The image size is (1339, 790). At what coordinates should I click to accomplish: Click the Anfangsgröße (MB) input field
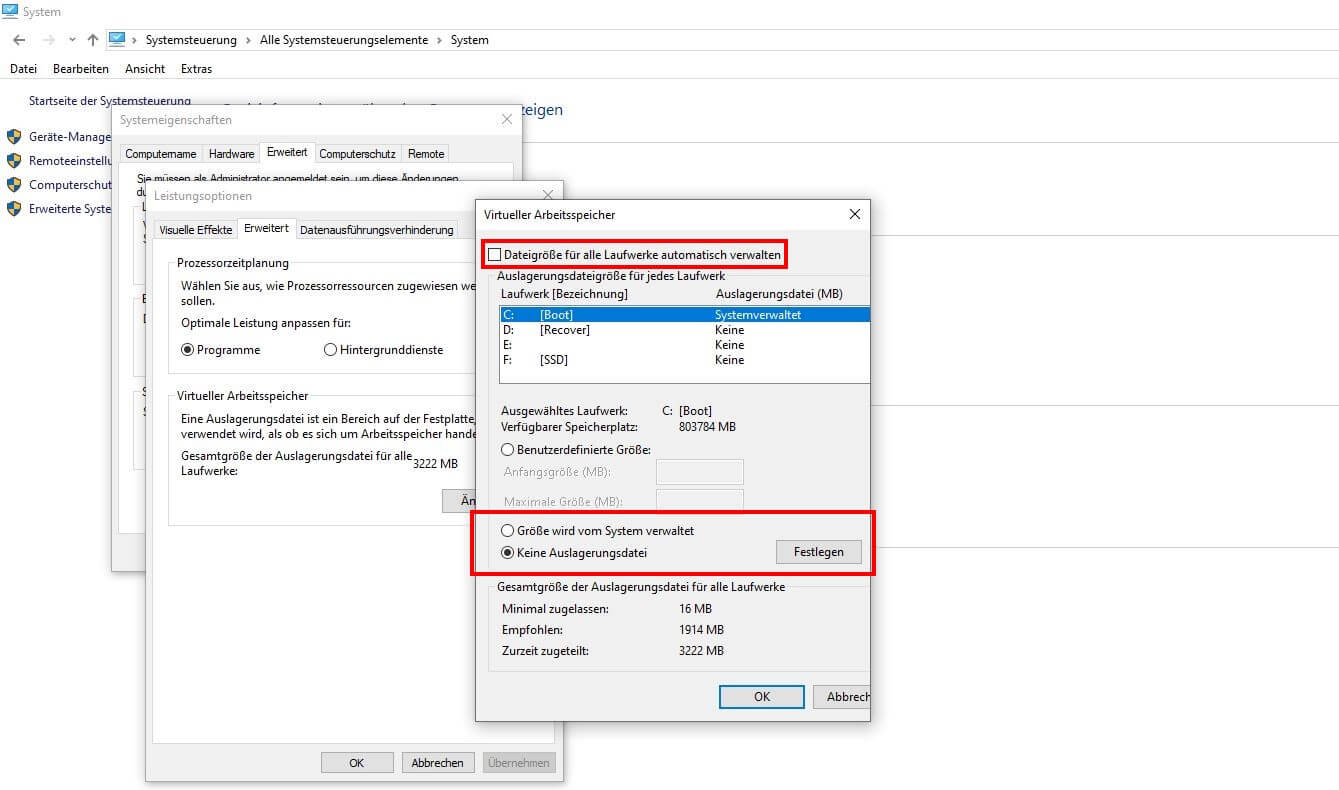point(699,472)
